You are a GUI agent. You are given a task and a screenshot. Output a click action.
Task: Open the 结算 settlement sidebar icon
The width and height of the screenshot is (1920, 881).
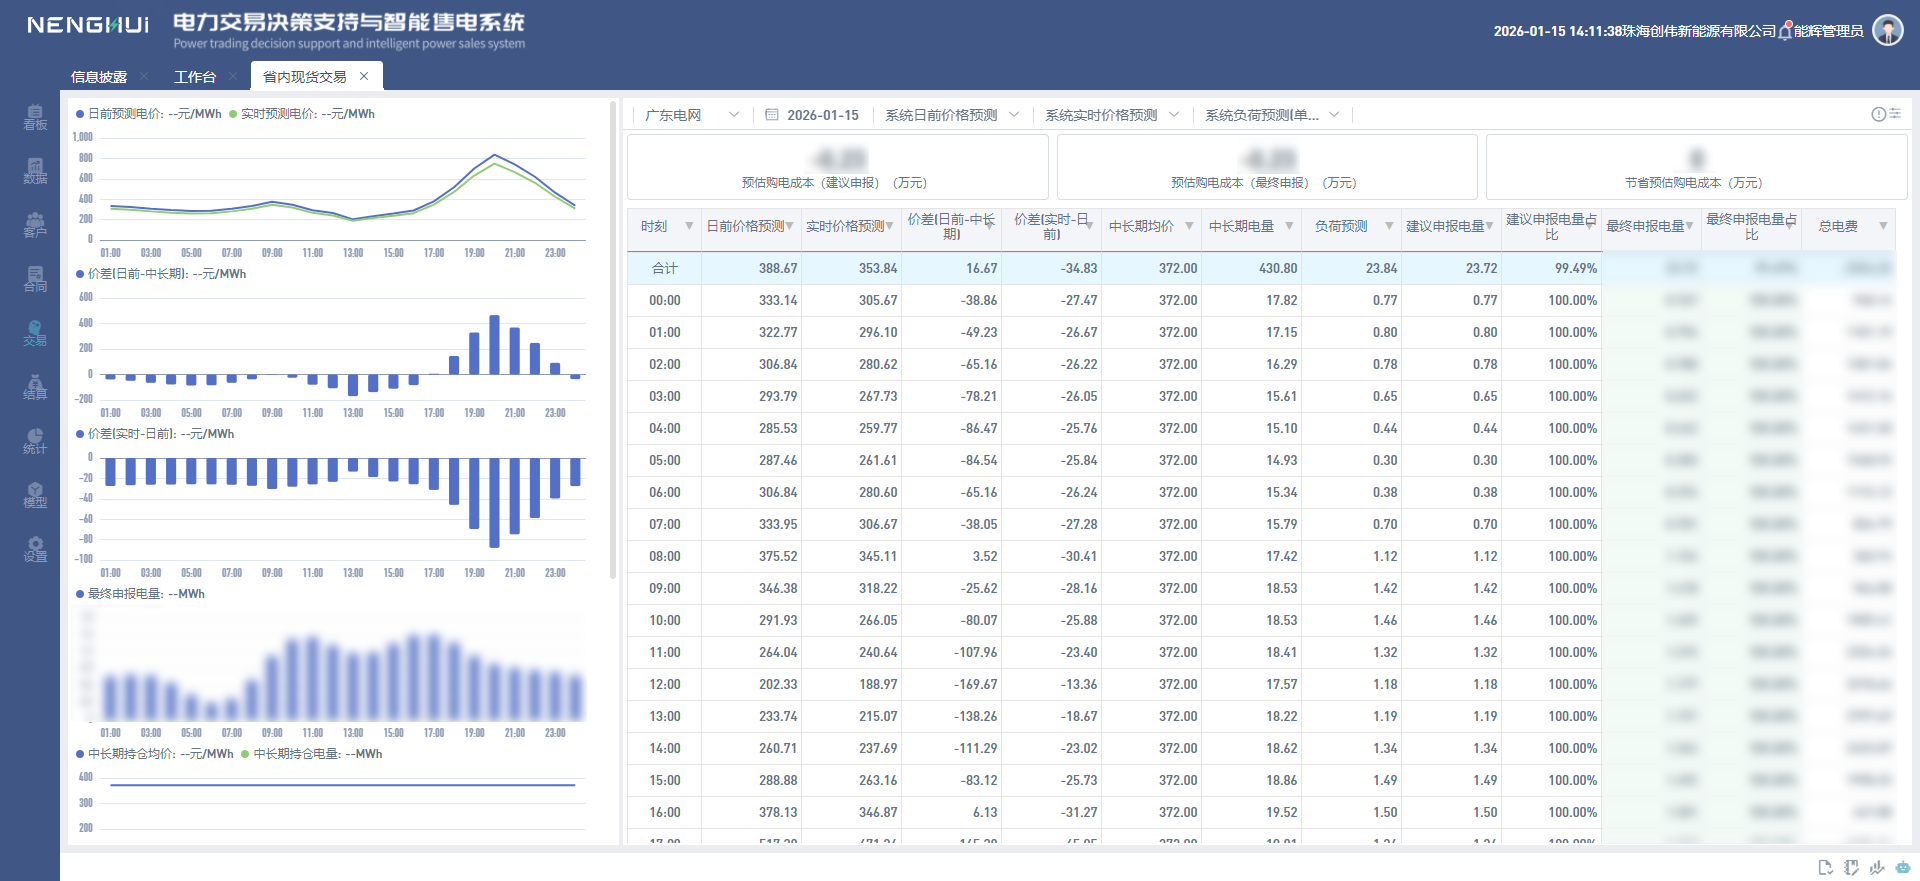pos(35,387)
